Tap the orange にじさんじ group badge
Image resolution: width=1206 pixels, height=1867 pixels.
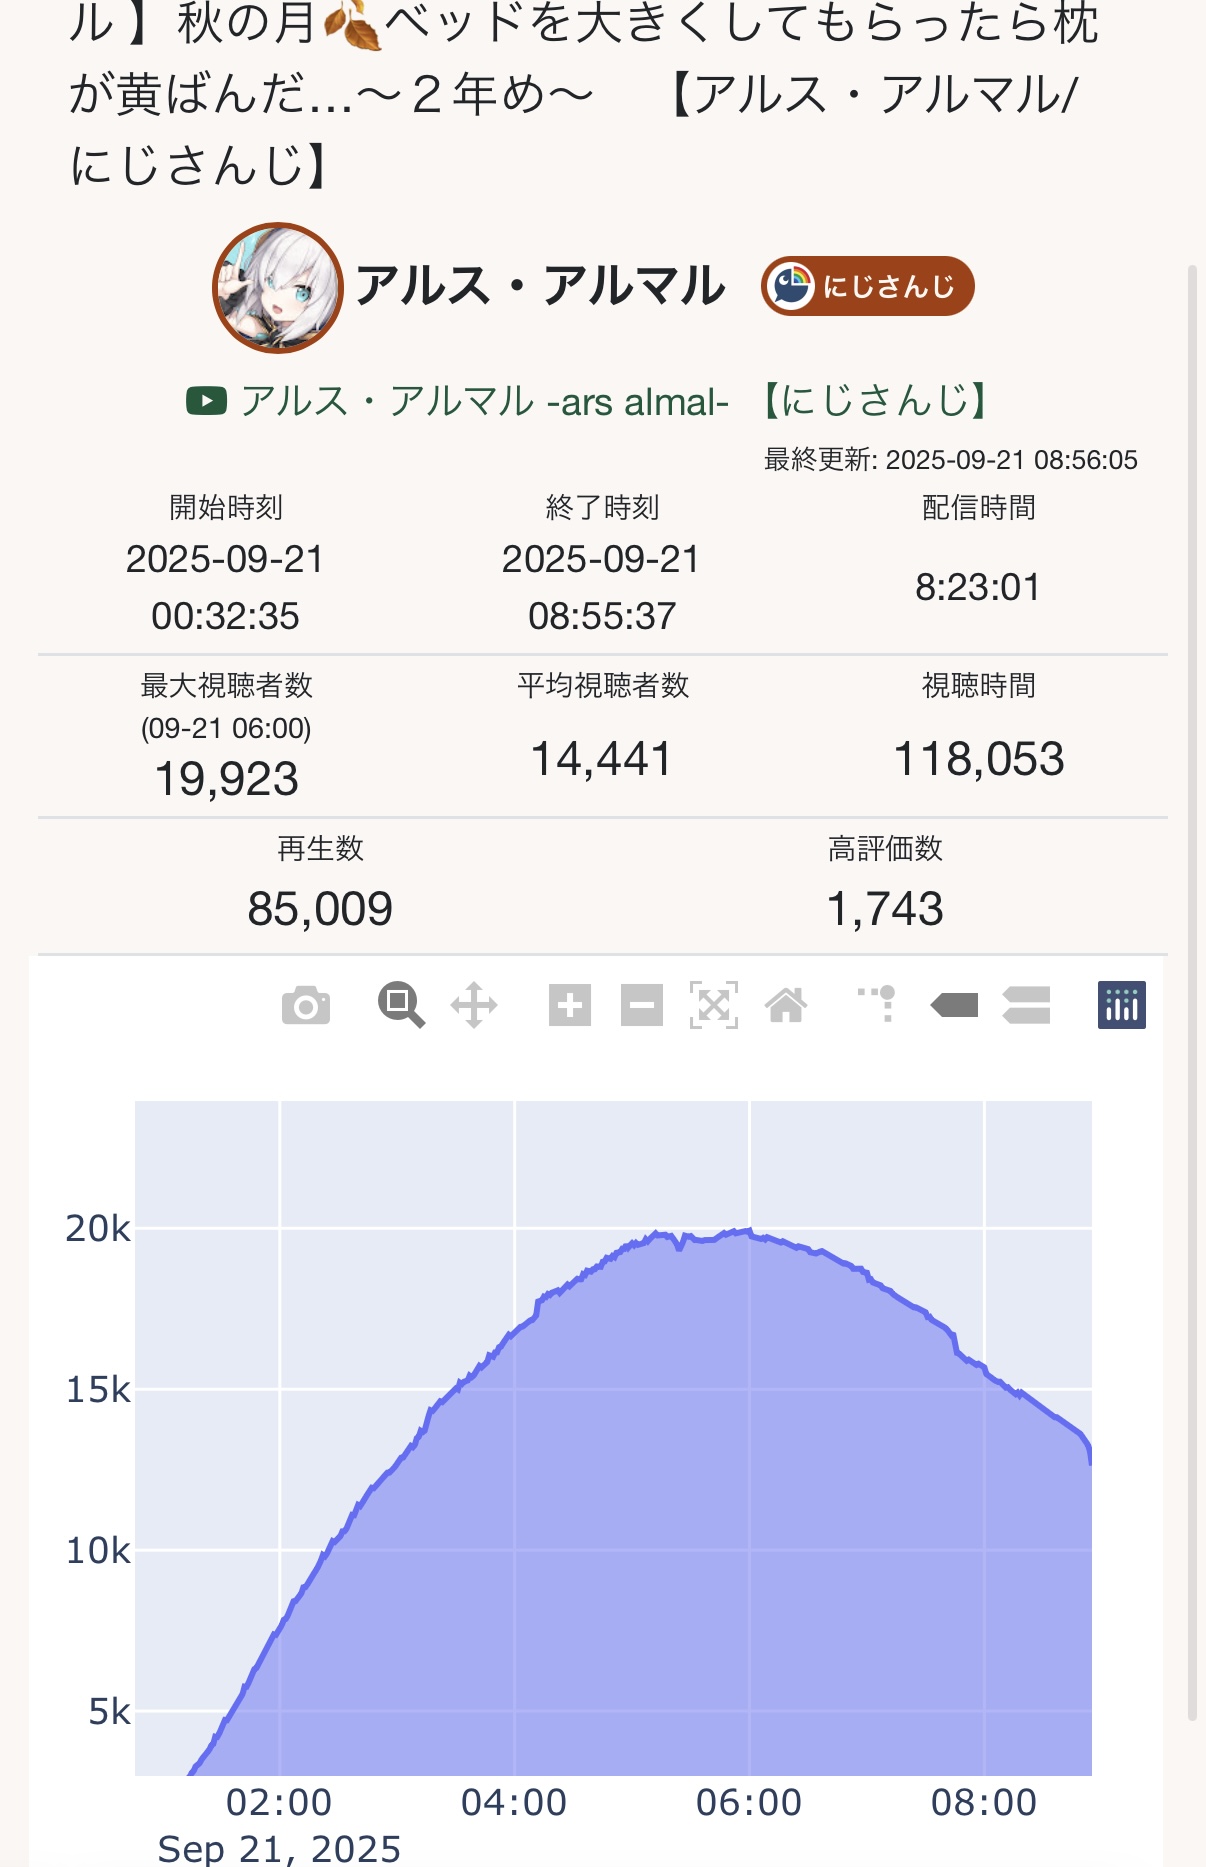(867, 287)
